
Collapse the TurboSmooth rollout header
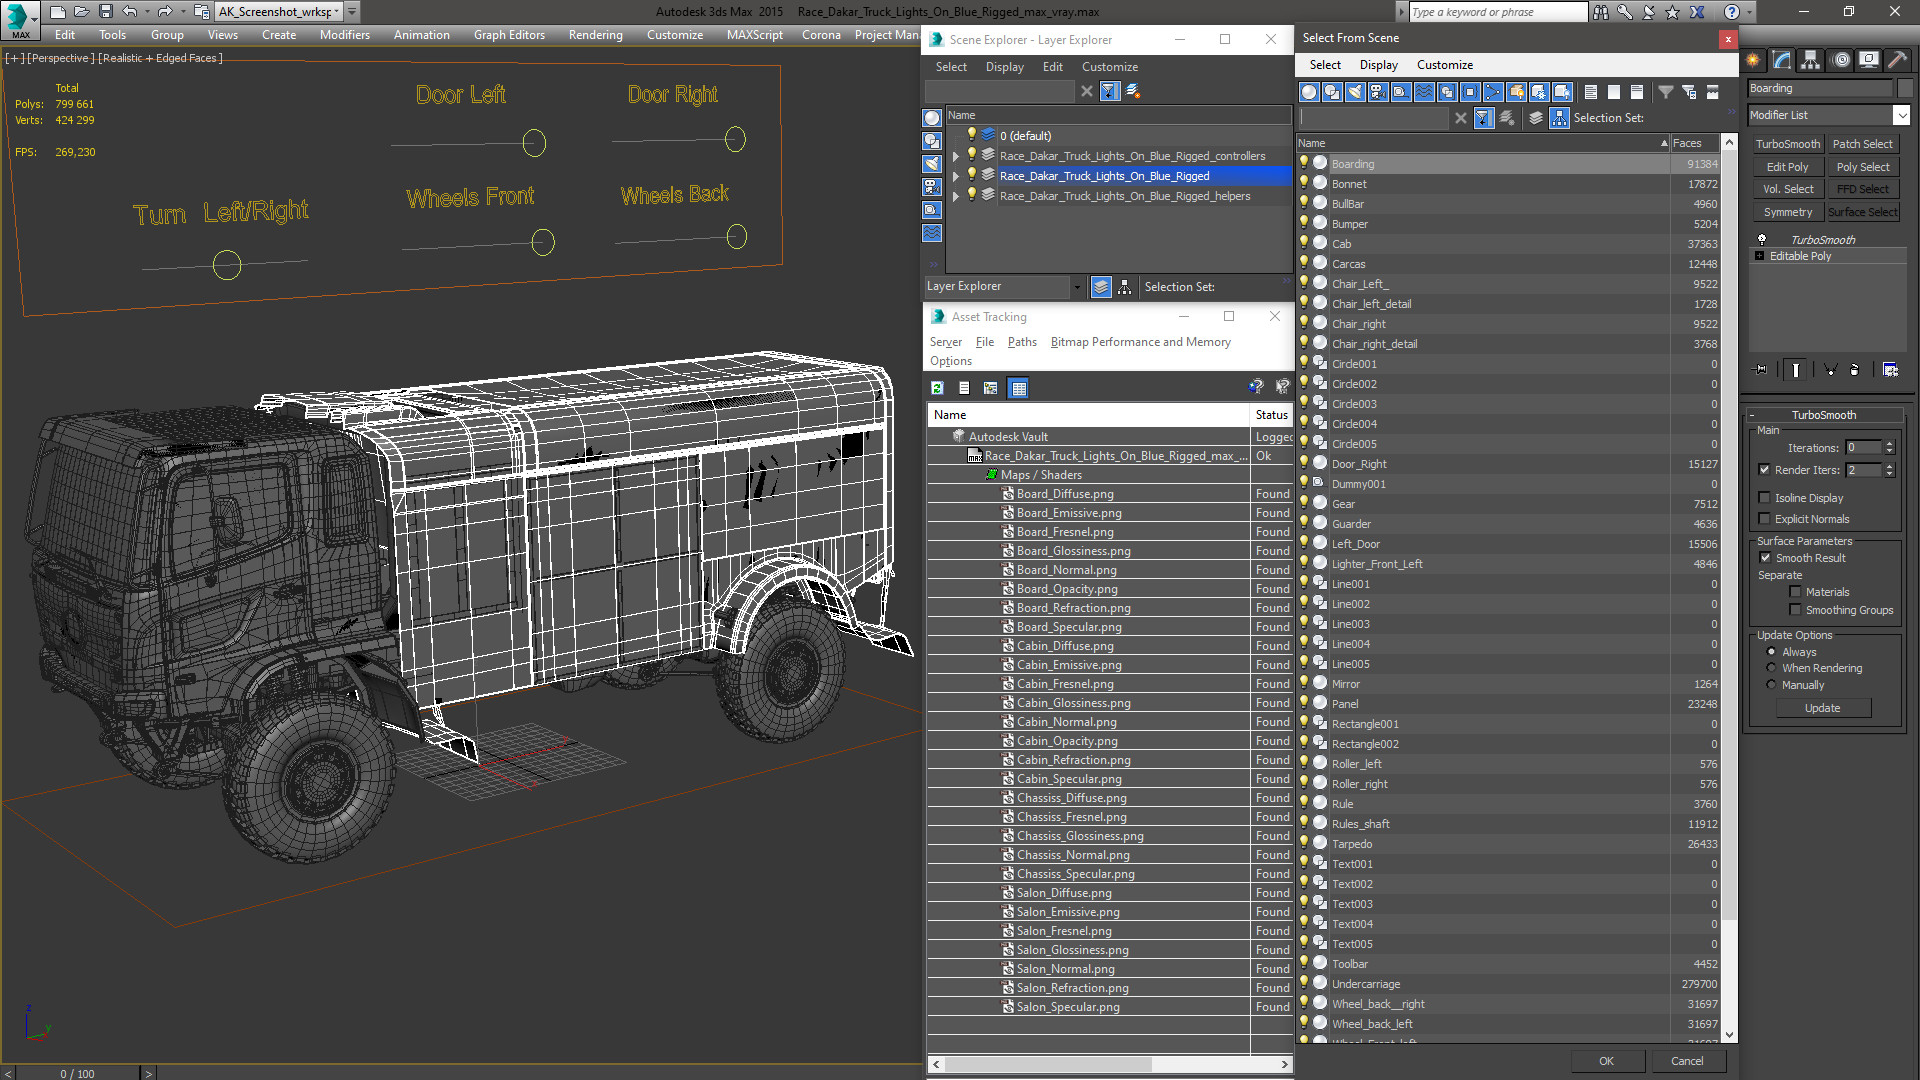pos(1823,415)
